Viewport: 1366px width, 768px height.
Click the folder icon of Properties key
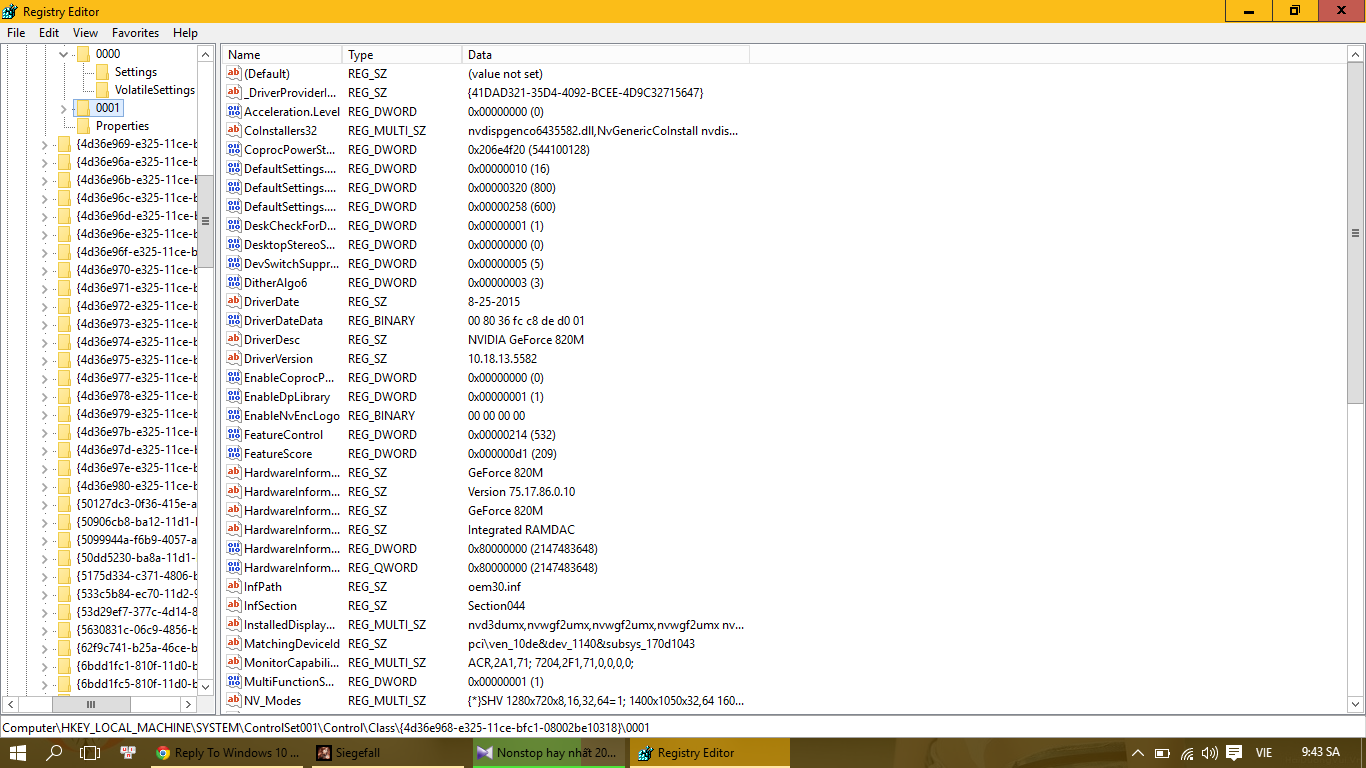pos(84,126)
